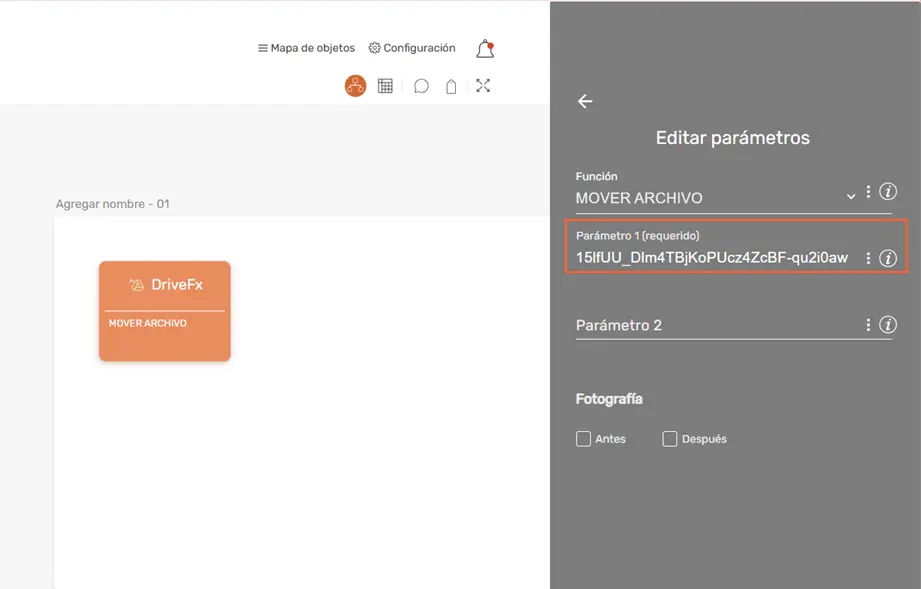Enter fullscreen with the expand arrows icon
Viewport: 921px width, 589px height.
coord(483,86)
